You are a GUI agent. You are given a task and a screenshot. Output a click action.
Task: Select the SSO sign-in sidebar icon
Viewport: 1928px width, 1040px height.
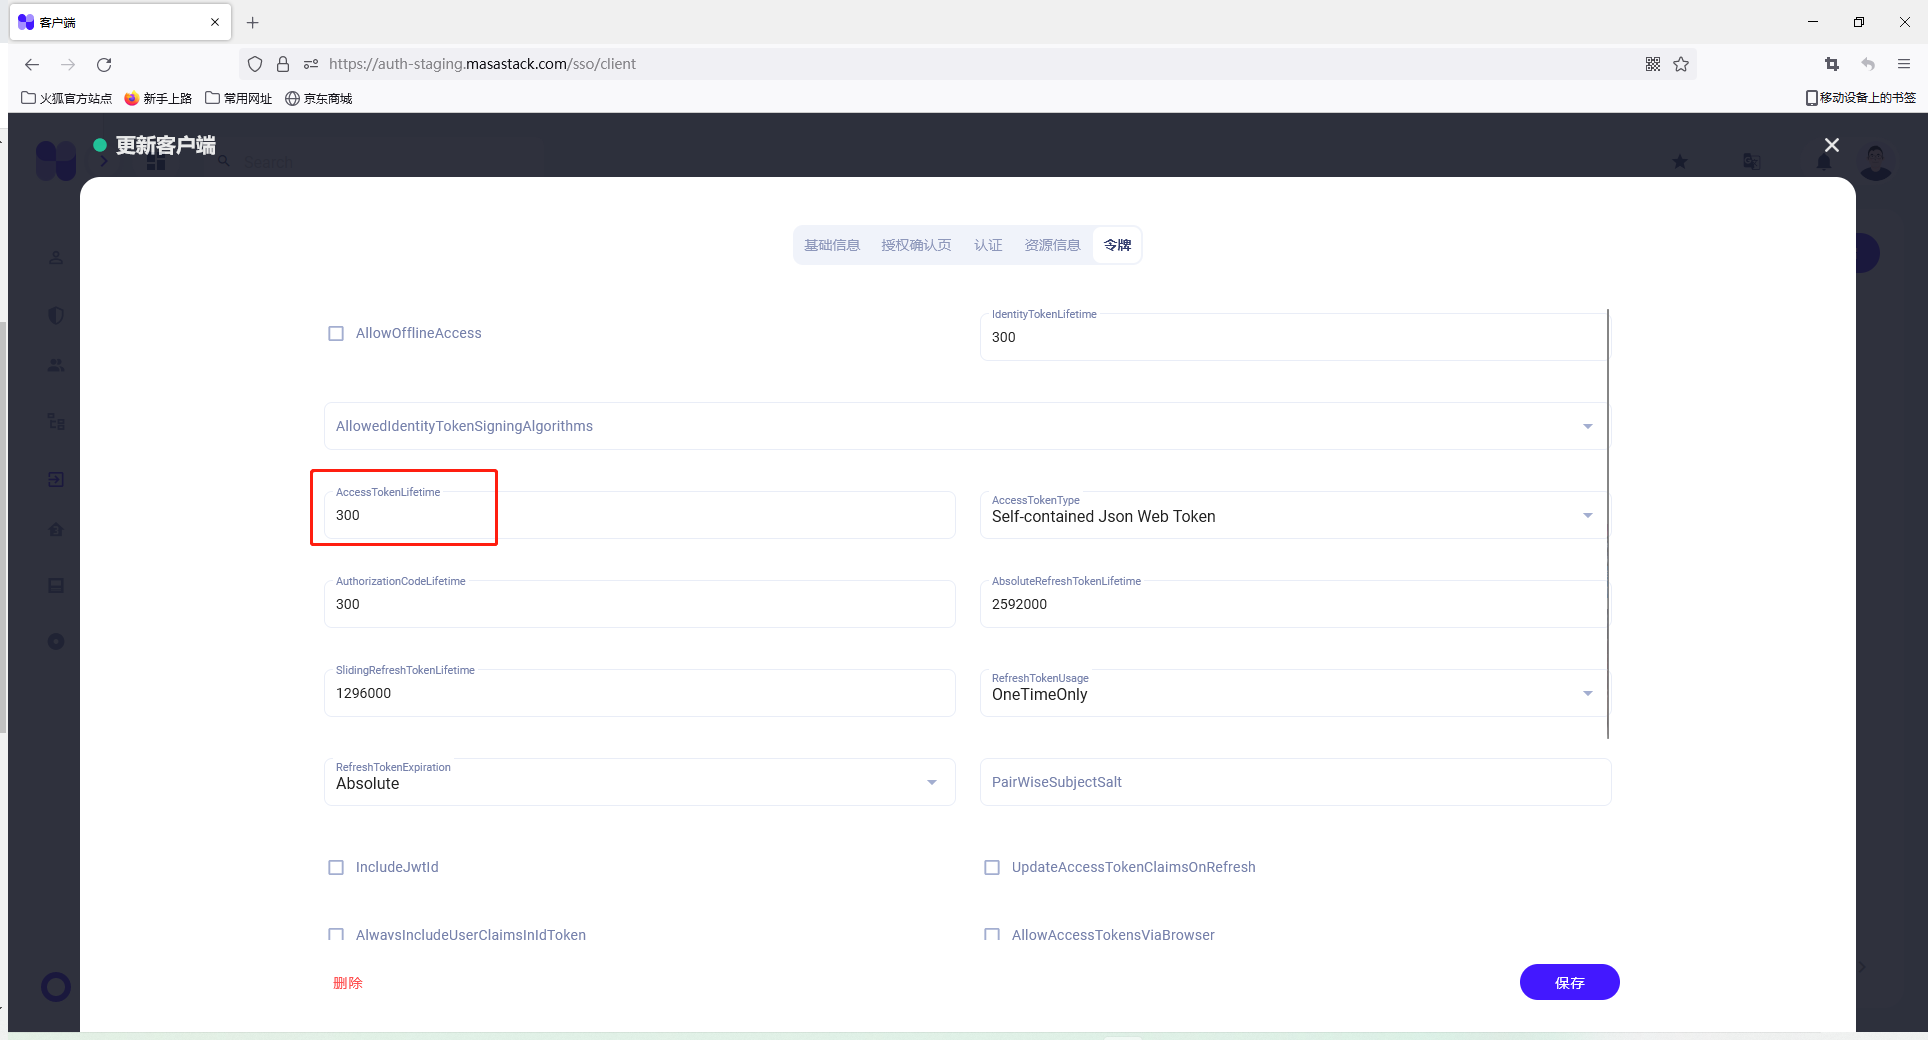(x=55, y=478)
